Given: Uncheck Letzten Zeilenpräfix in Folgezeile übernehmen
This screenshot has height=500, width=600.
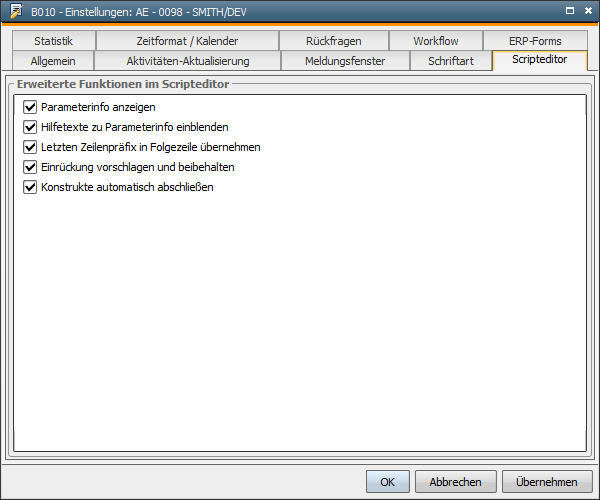Looking at the screenshot, I should pos(30,147).
